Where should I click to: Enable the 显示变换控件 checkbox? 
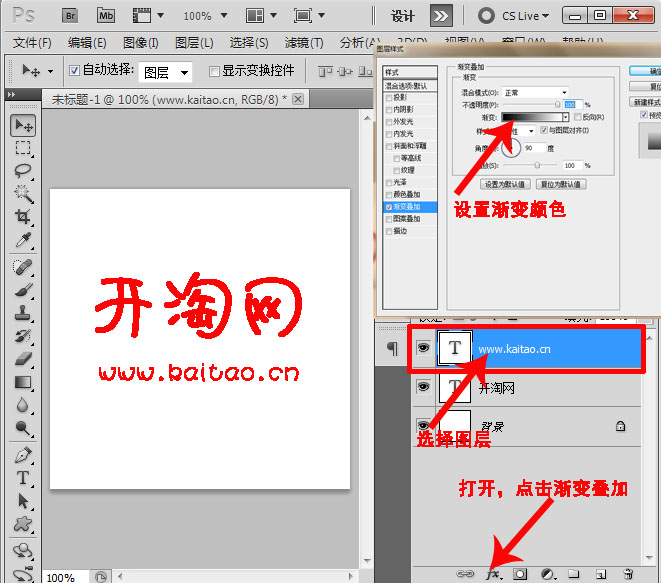214,71
